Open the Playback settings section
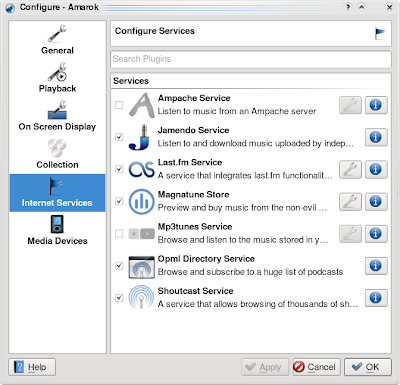The width and height of the screenshot is (400, 385). [x=57, y=79]
